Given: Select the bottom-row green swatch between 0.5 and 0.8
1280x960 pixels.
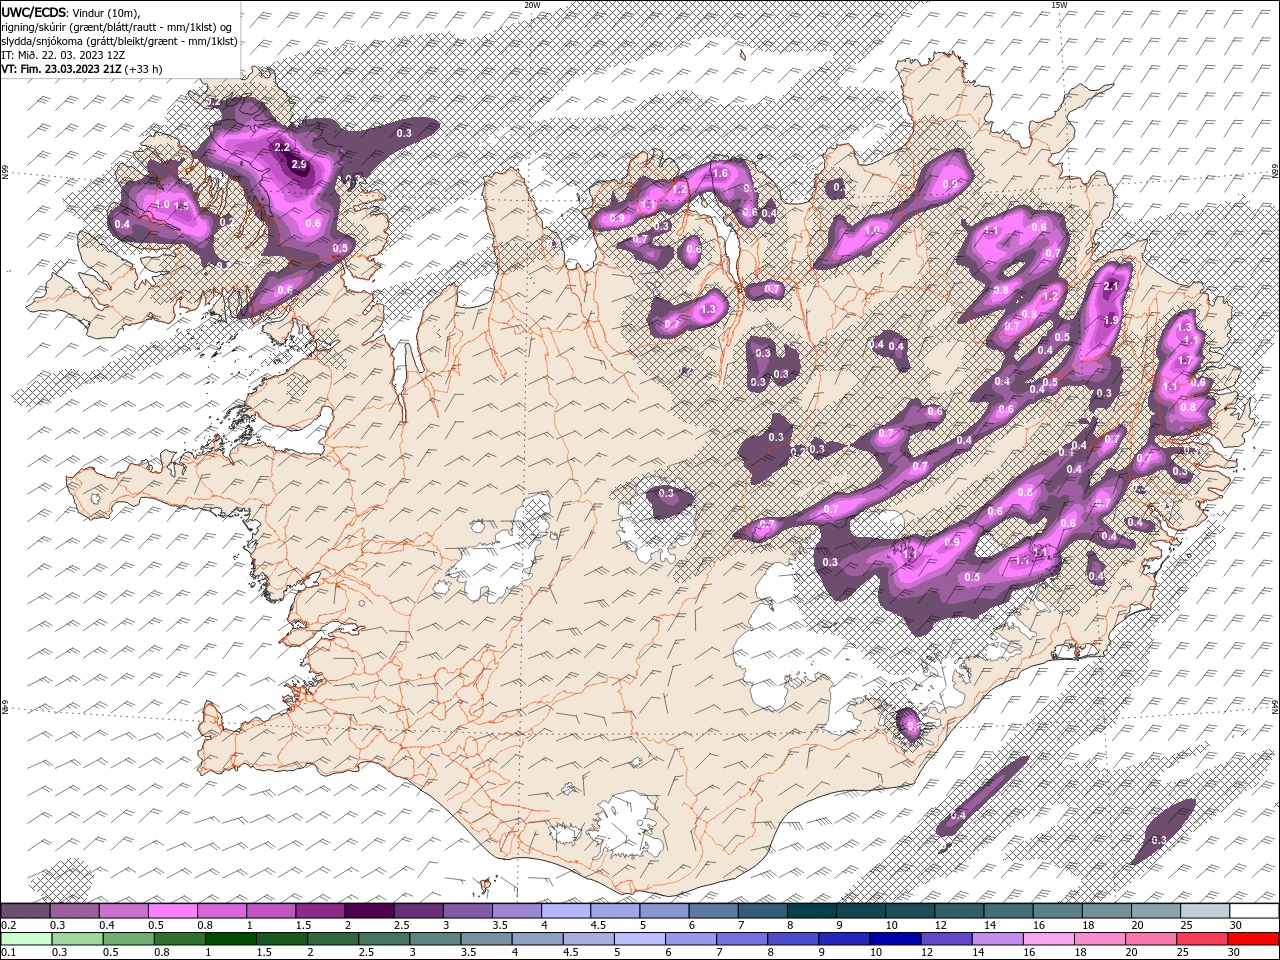Looking at the screenshot, I should (128, 938).
